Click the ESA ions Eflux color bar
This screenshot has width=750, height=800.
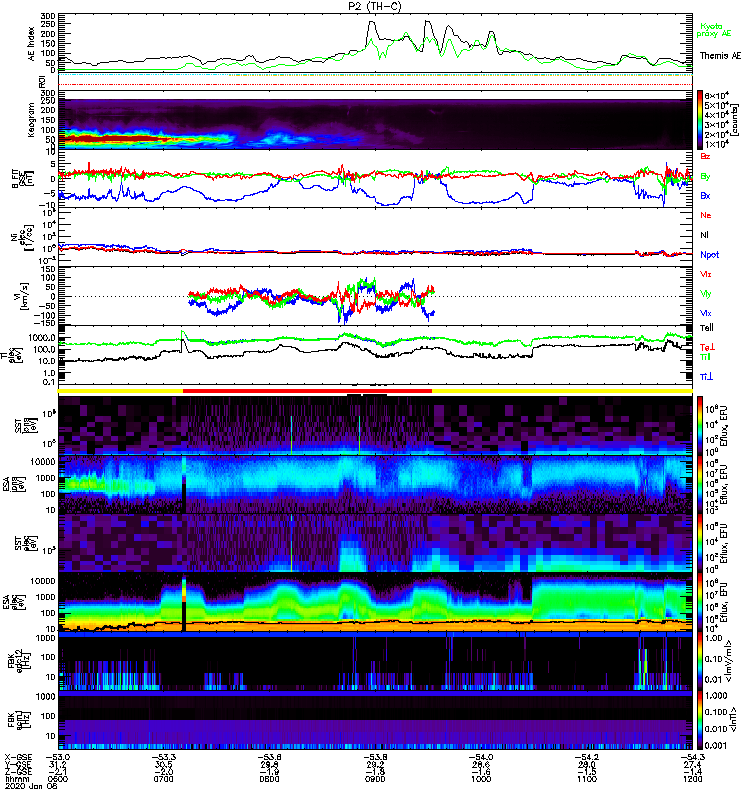click(x=700, y=485)
